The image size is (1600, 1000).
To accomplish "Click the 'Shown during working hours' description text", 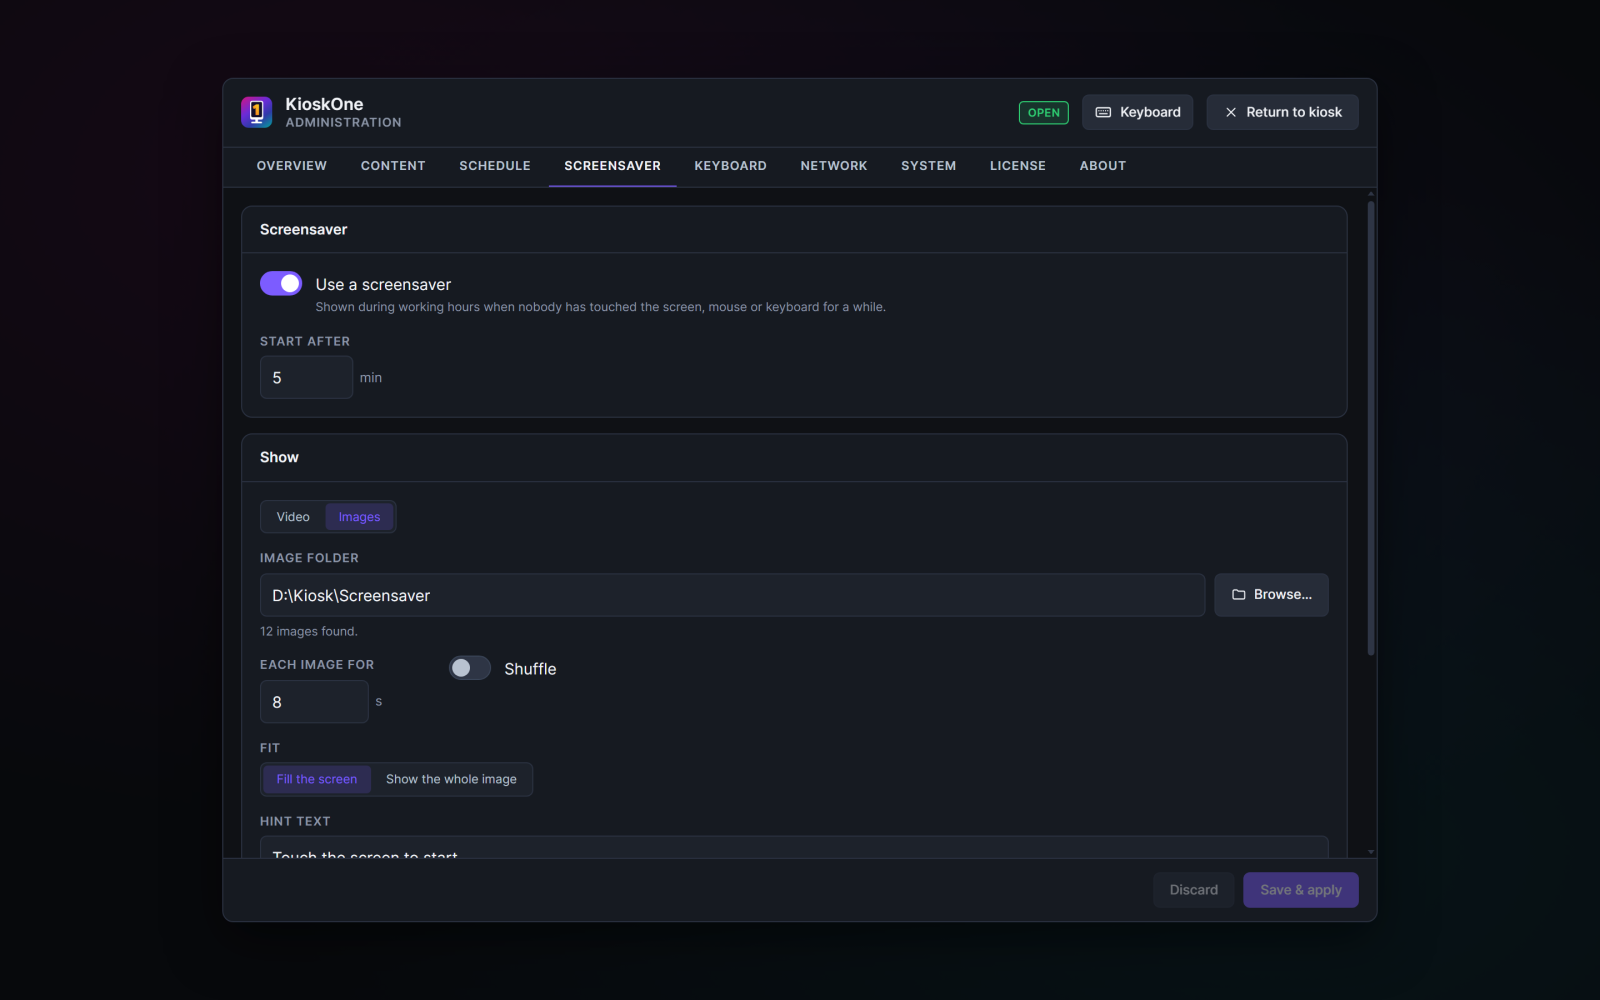I will pyautogui.click(x=601, y=307).
